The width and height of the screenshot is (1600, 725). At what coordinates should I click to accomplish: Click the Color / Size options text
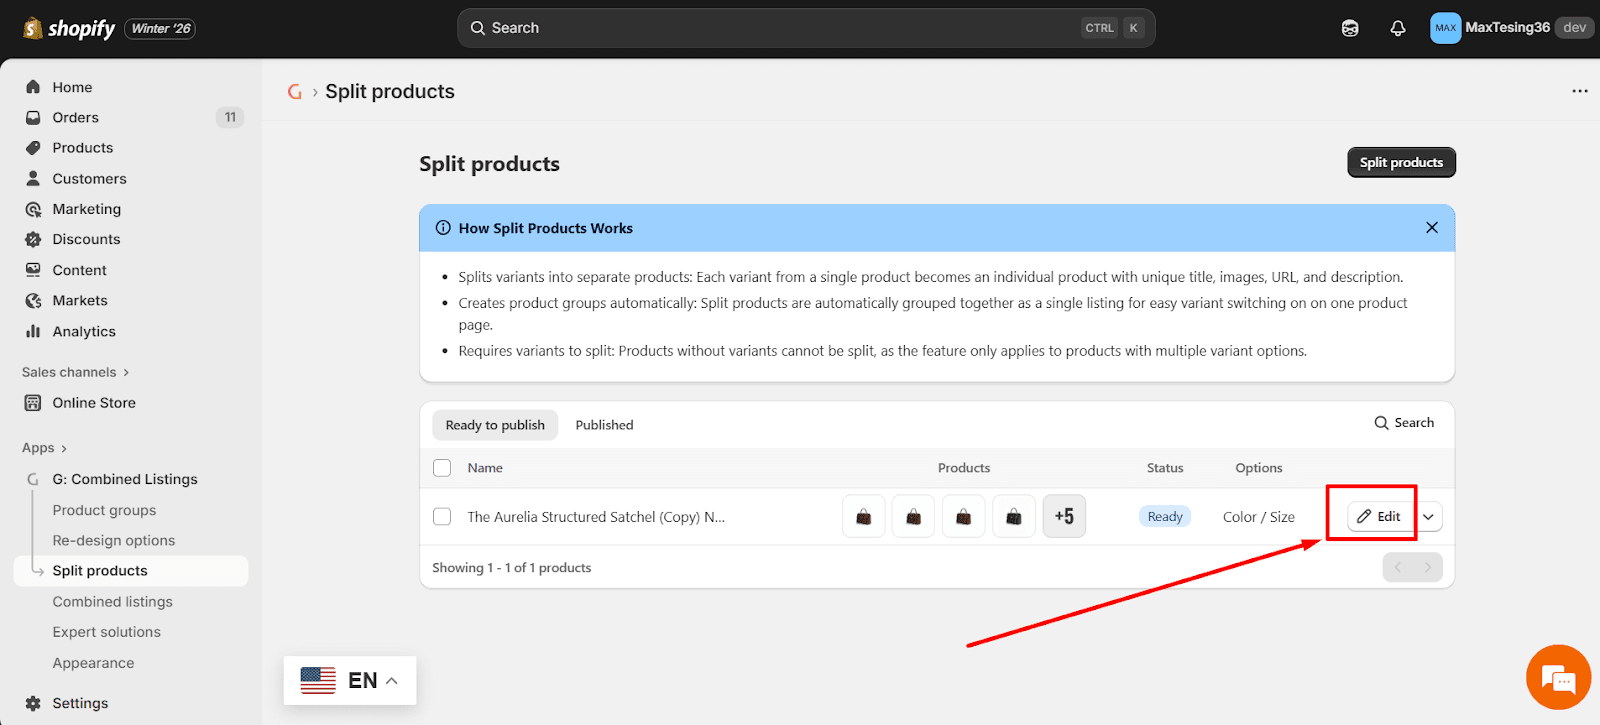(1259, 517)
